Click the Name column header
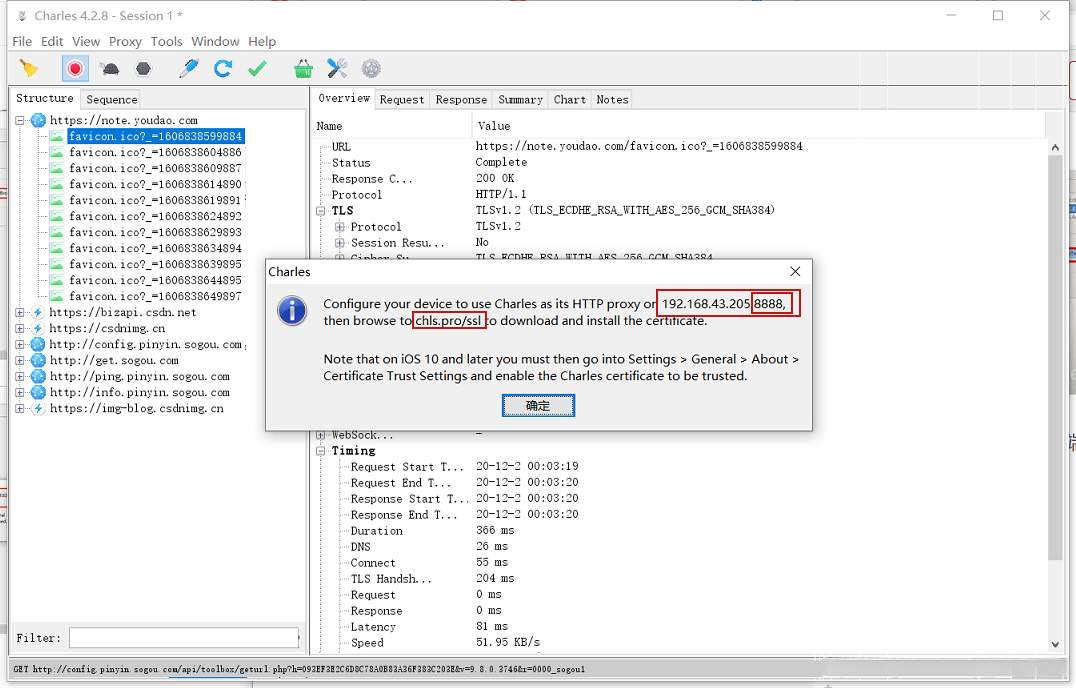The height and width of the screenshot is (688, 1076). (x=393, y=126)
